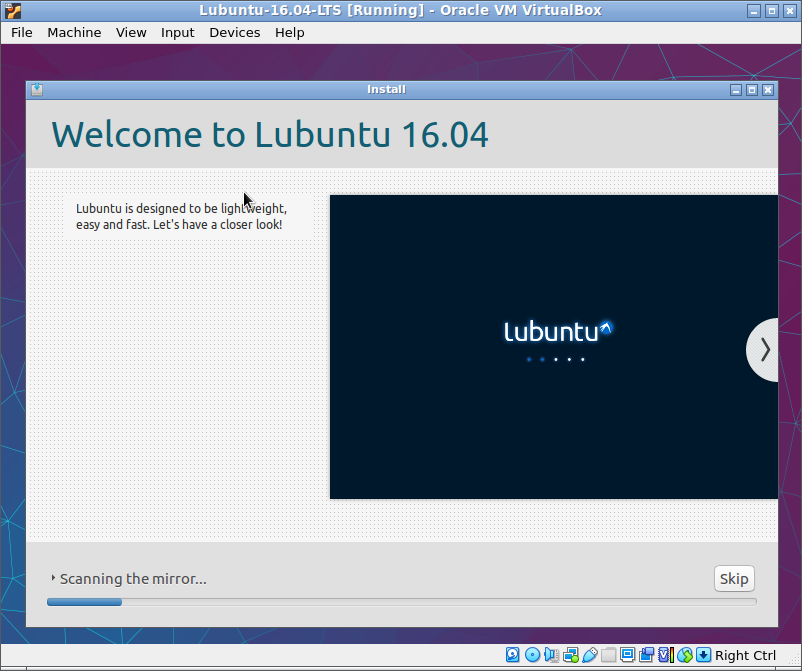802x671 pixels.
Task: Open the Input menu
Action: (x=177, y=33)
